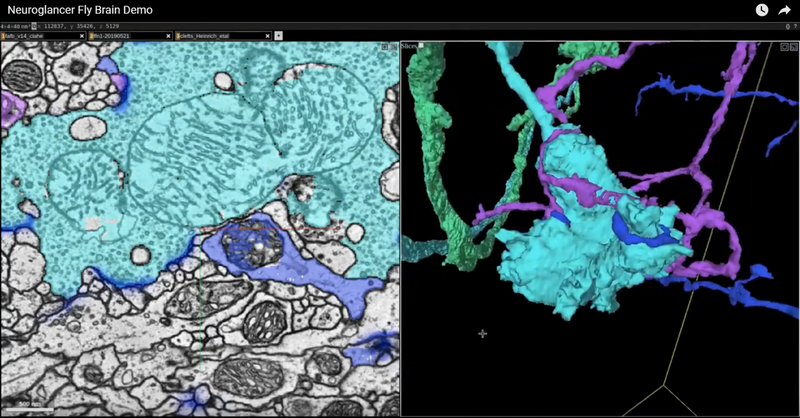Toggle visibility via fafb_v14_clahe layer number
800x418 pixels.
pyautogui.click(x=5, y=35)
